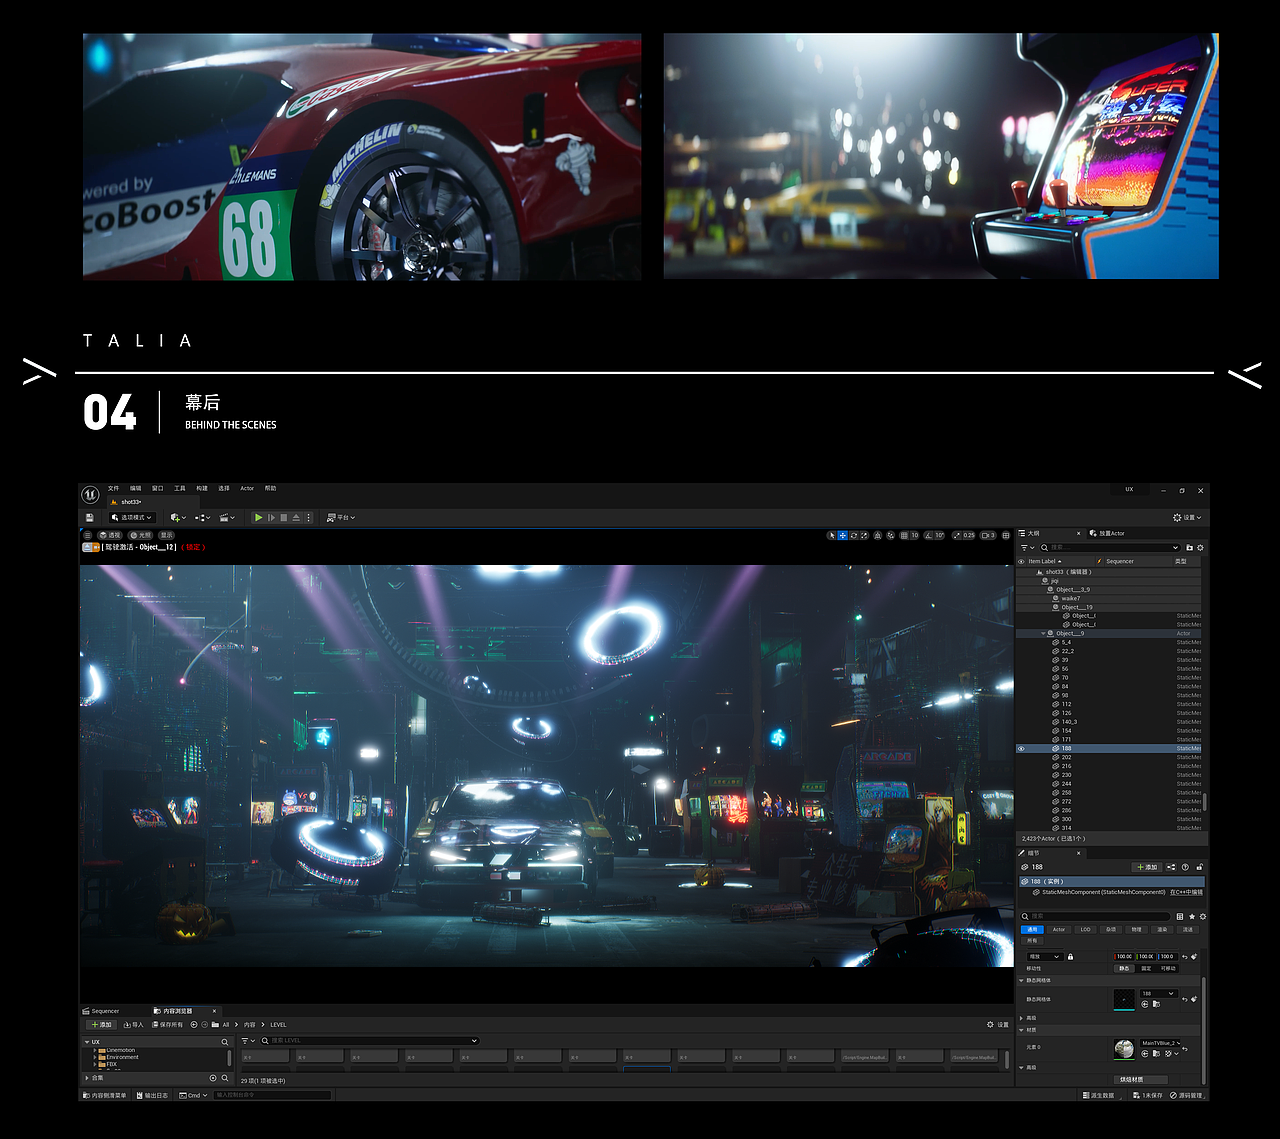Toggle visibility eye for item 188

point(1021,748)
